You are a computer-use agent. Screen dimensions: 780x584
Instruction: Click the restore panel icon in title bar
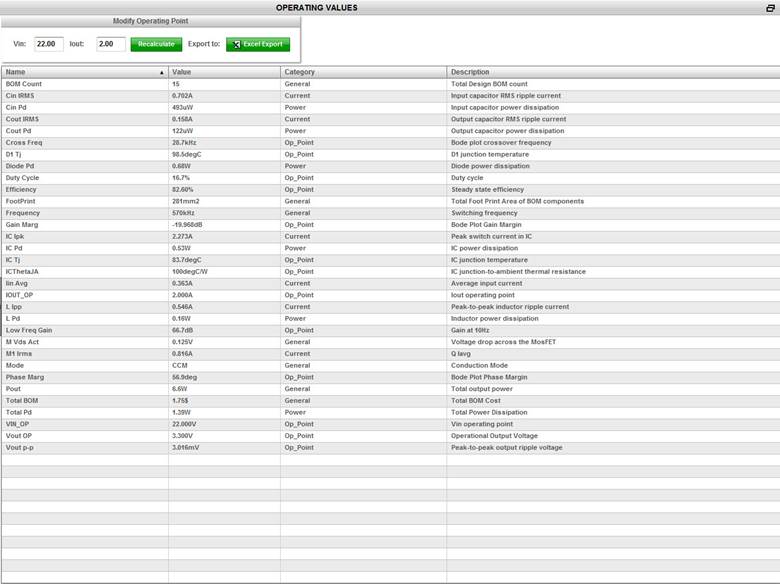coord(770,8)
